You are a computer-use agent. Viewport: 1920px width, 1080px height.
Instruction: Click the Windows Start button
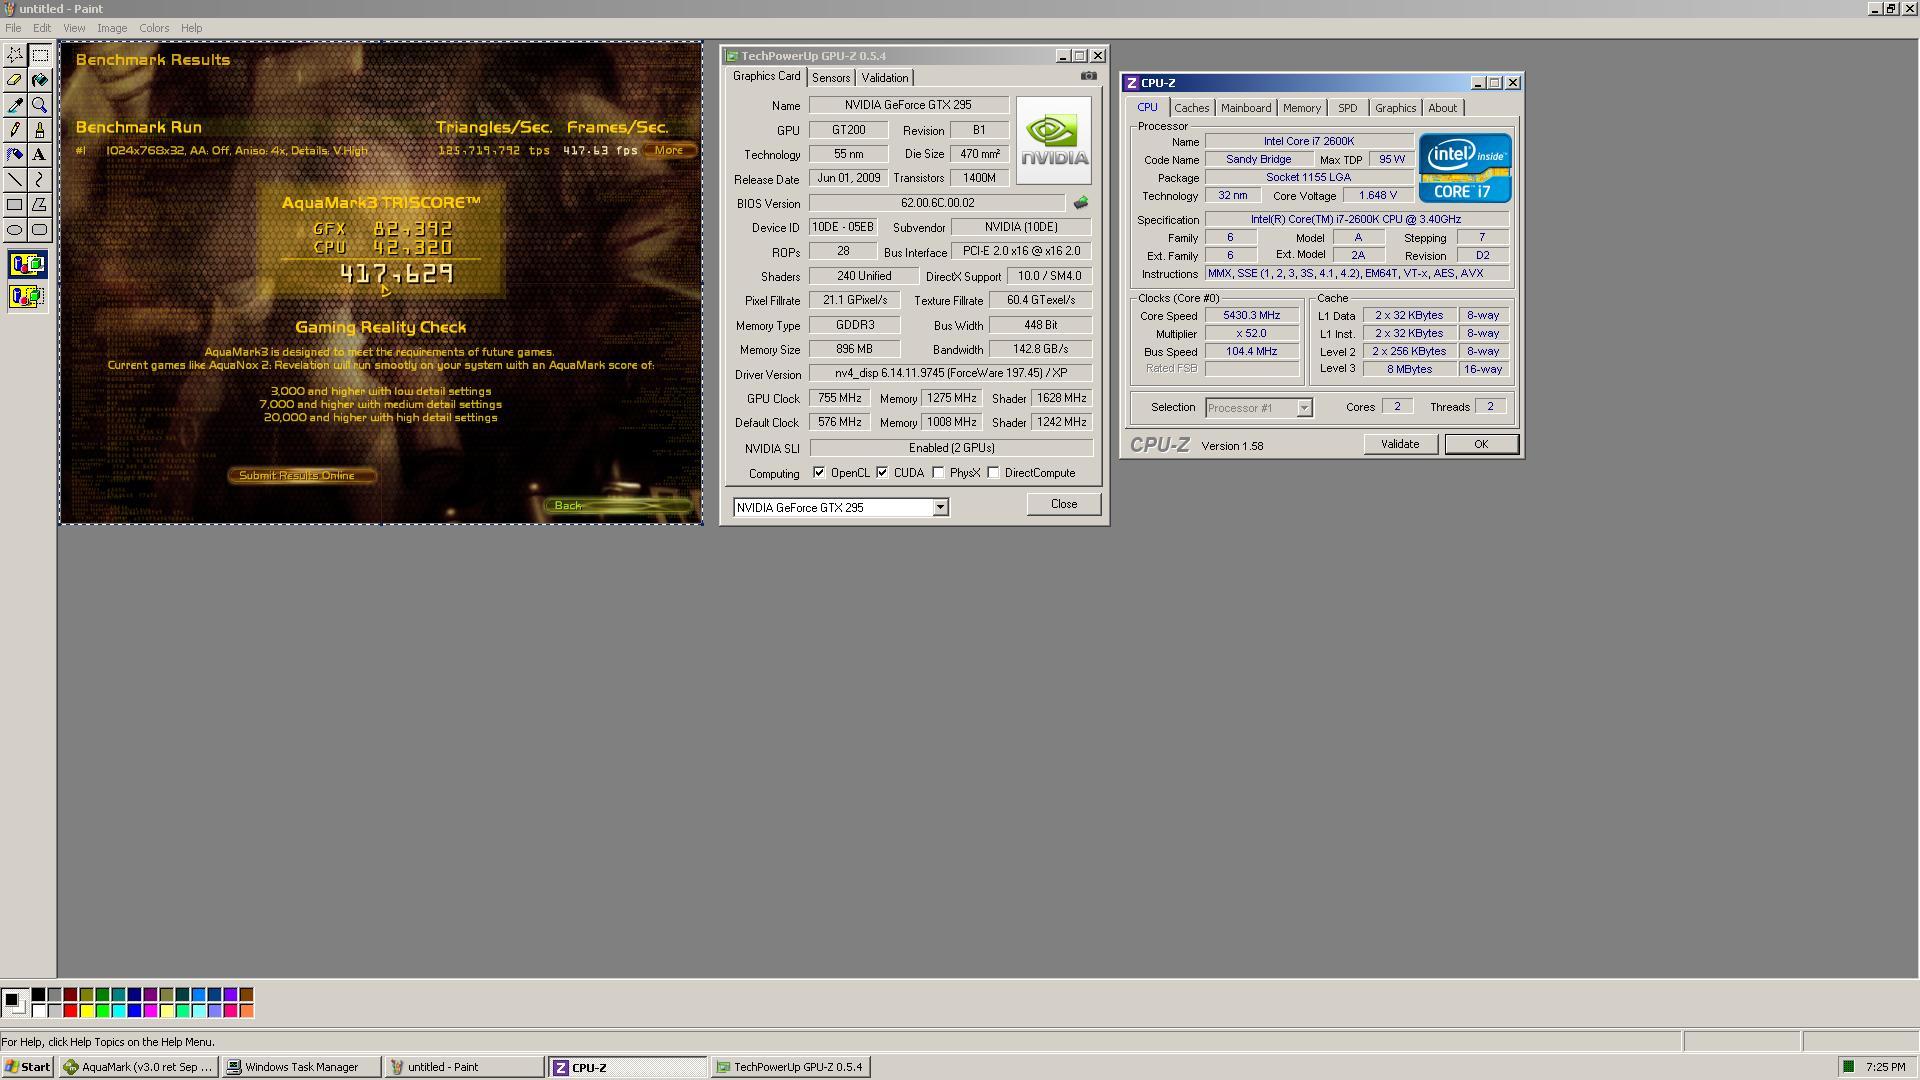28,1067
